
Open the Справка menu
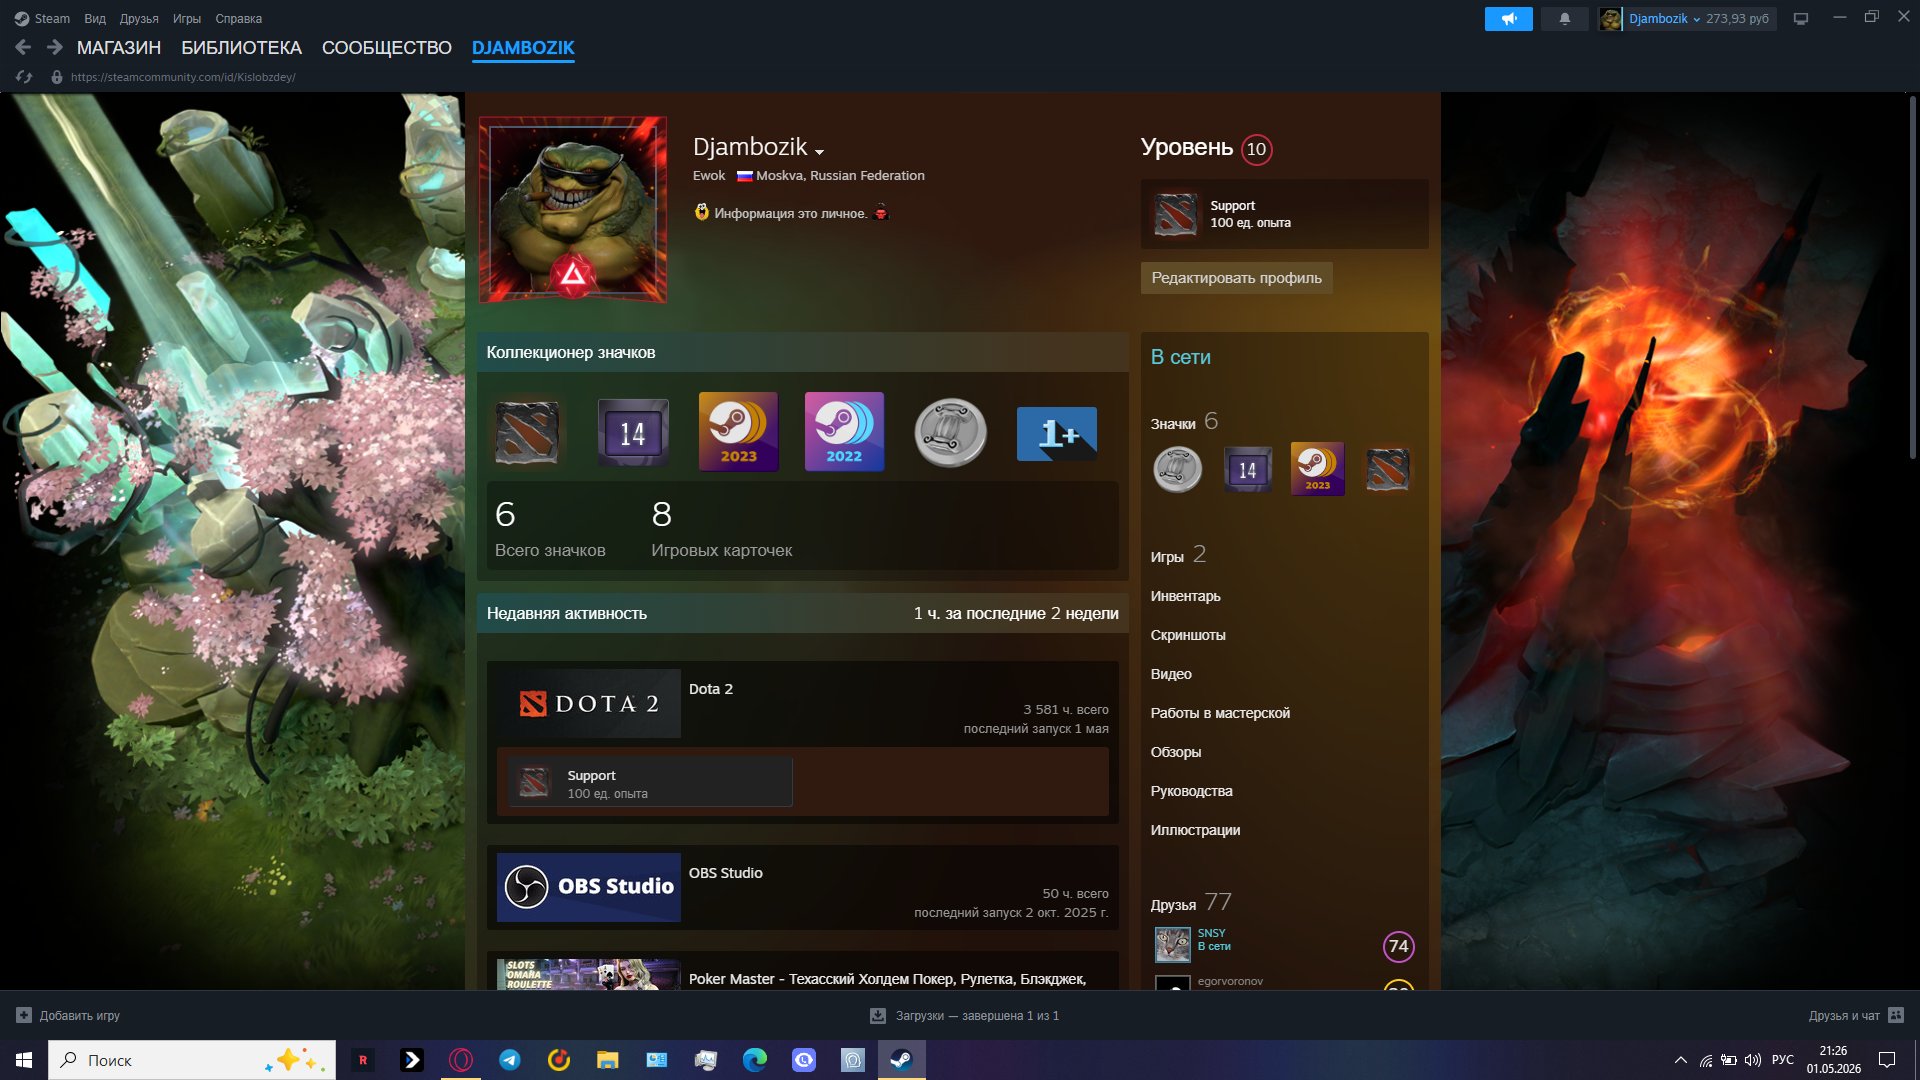pos(239,19)
